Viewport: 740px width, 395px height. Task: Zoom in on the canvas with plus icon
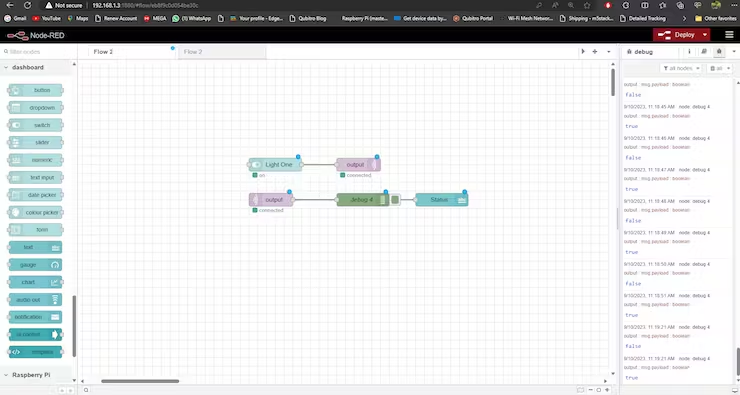point(607,390)
